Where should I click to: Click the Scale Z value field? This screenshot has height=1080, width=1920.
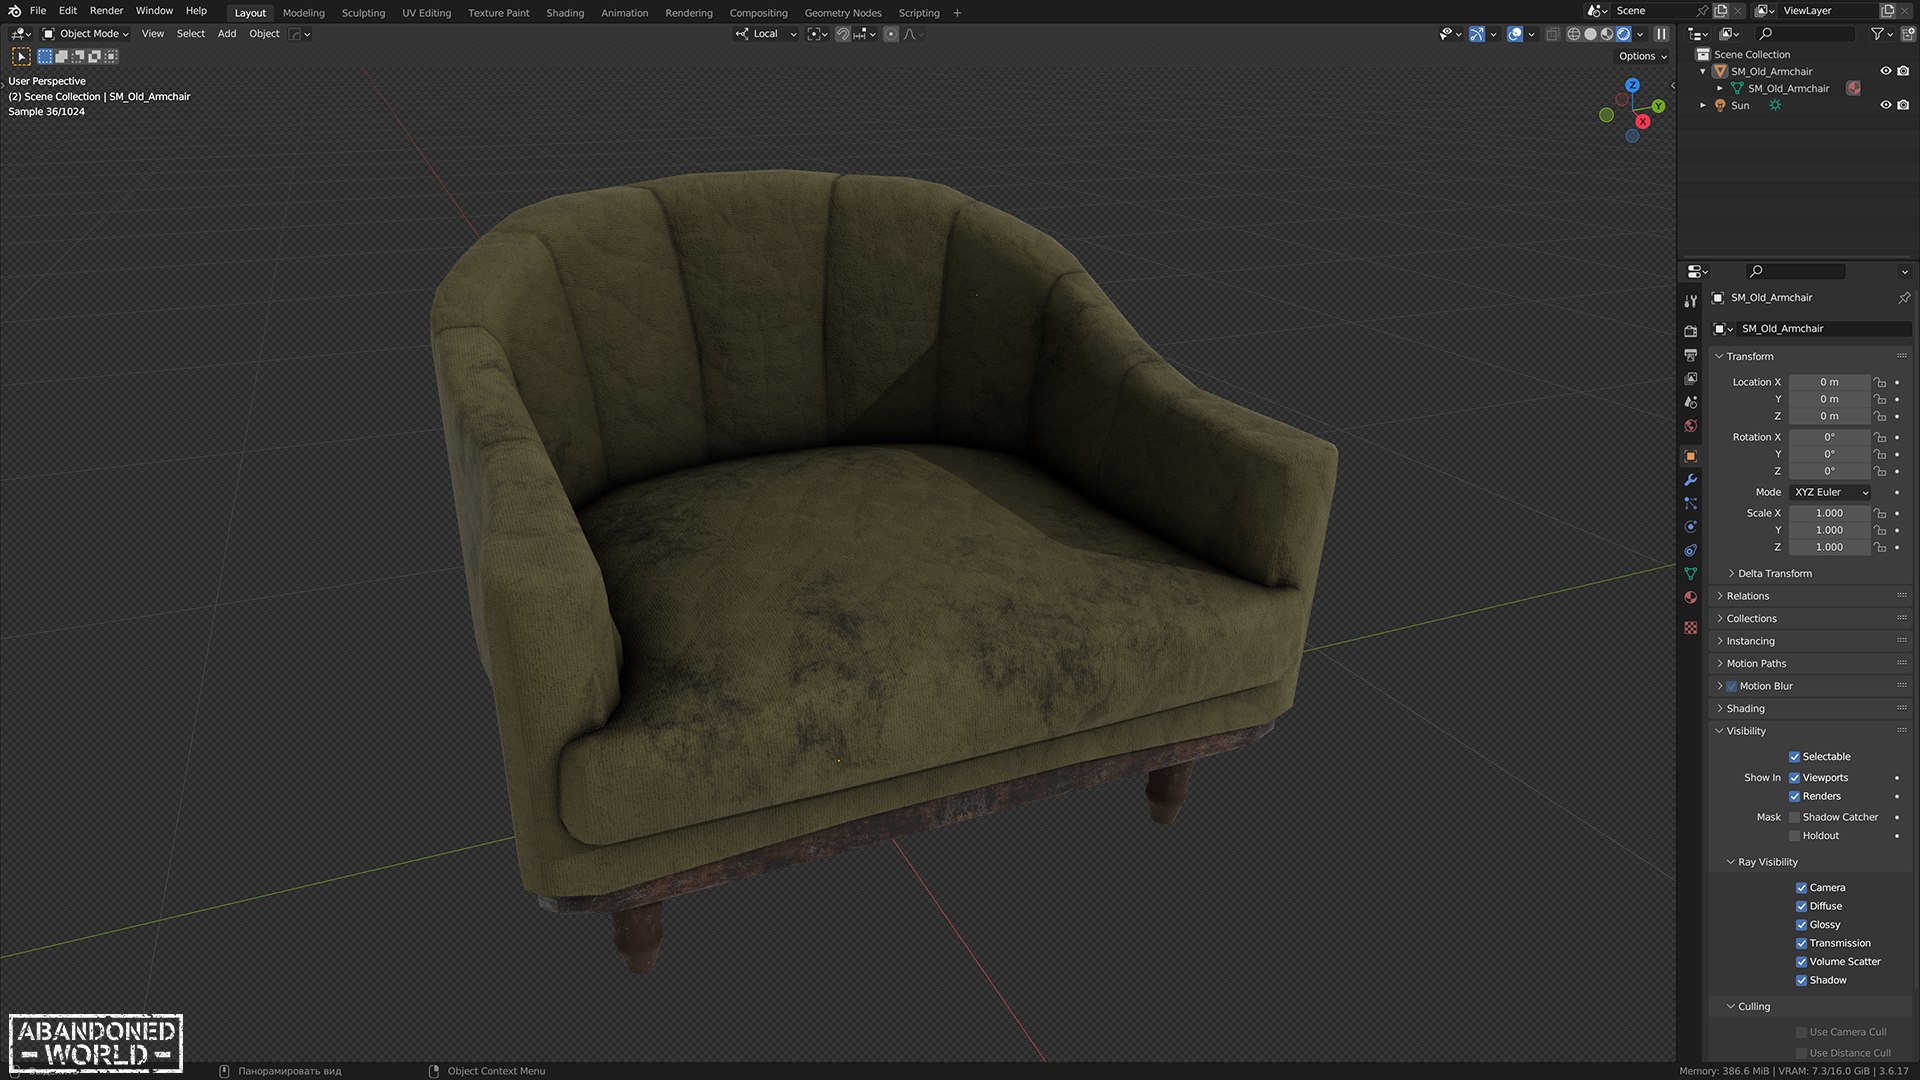point(1829,547)
